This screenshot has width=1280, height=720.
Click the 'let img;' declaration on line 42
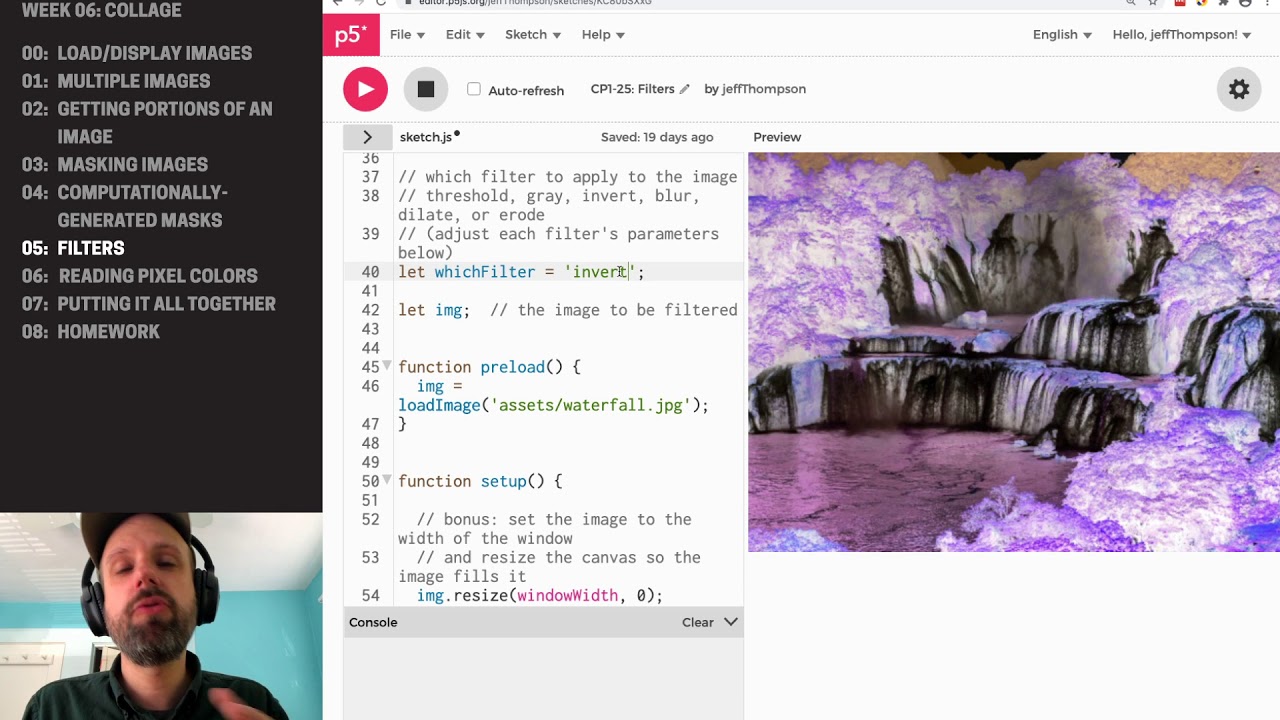tap(434, 310)
